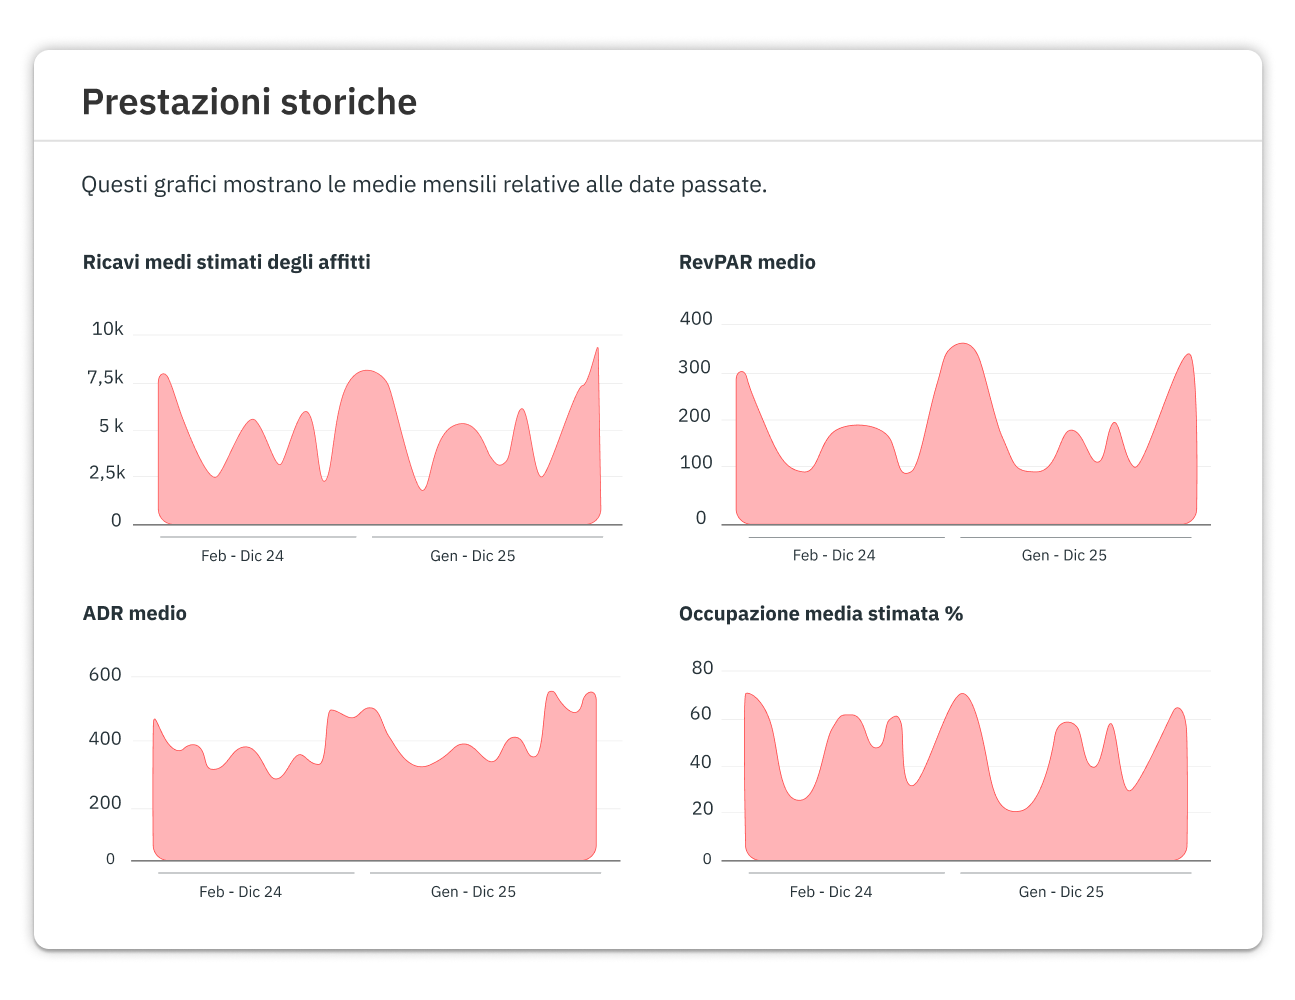Viewport: 1295px width, 1000px height.
Task: Select Gen - Dic 25 under Occupazione chart
Action: 1061,892
